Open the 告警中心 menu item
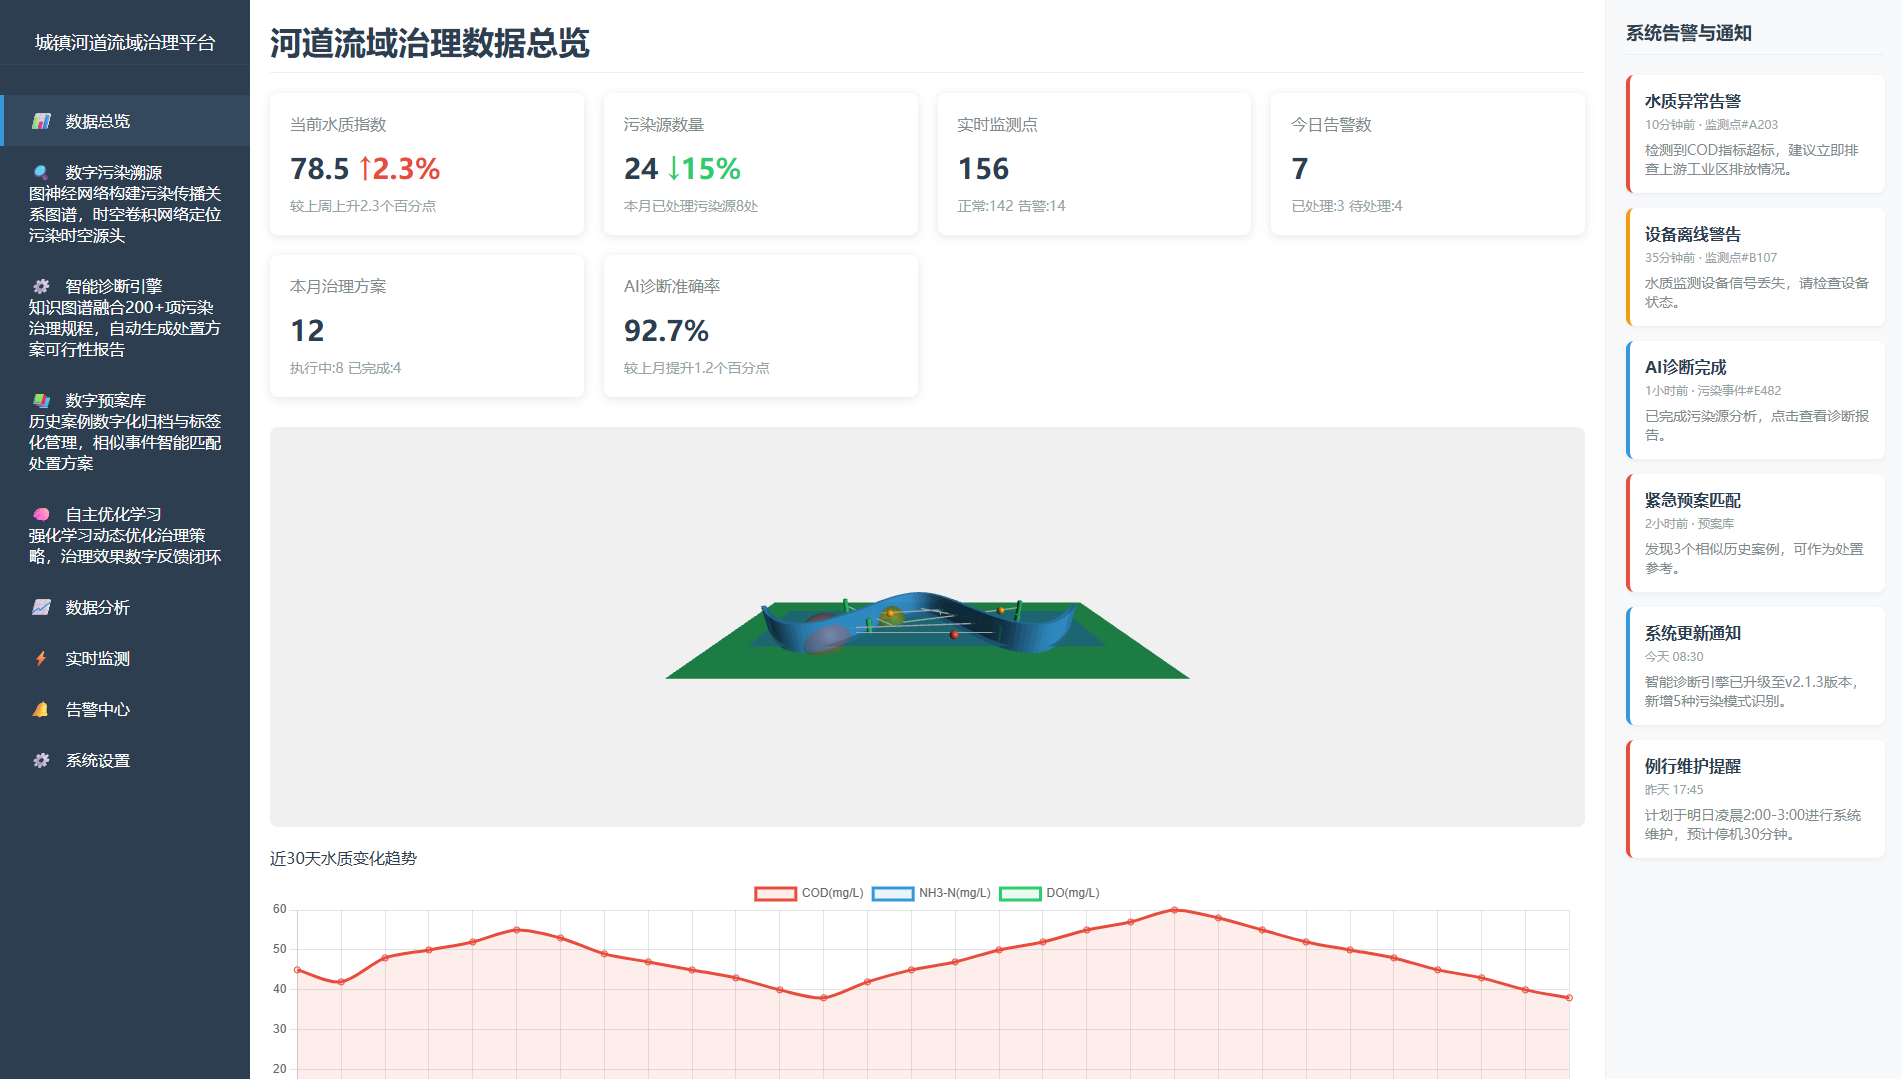 (98, 710)
